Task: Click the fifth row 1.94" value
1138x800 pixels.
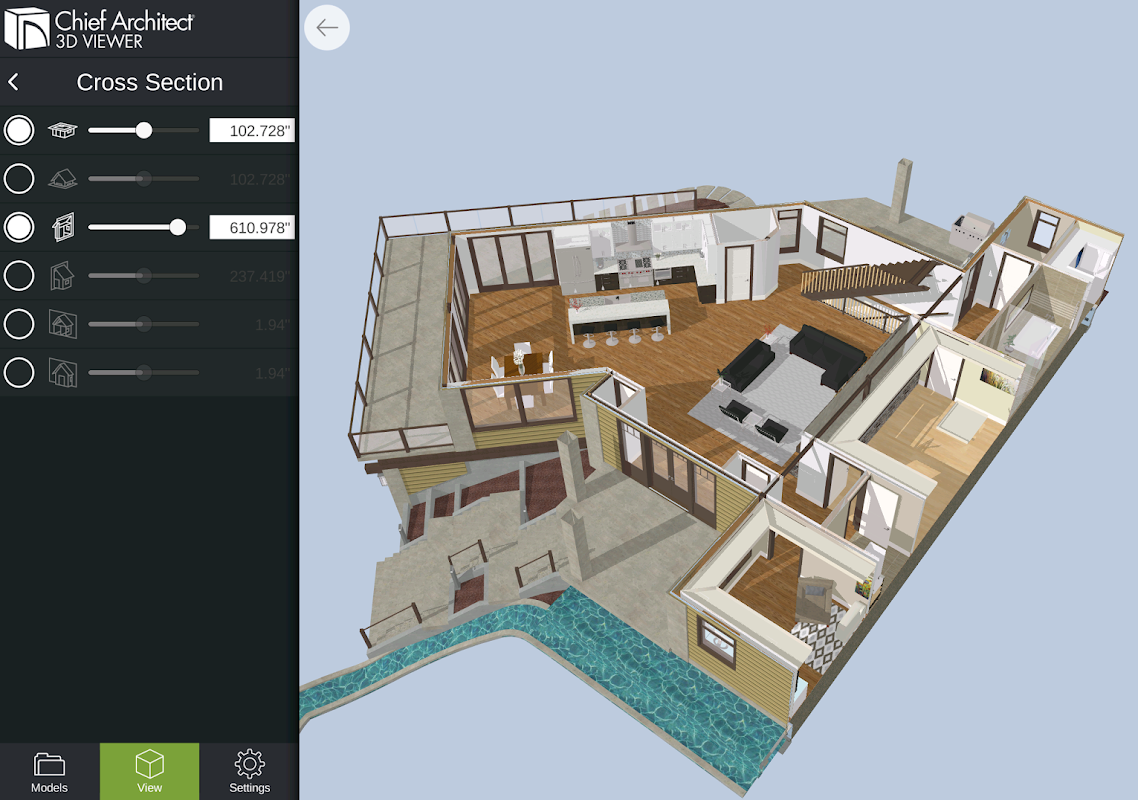Action: [x=272, y=325]
